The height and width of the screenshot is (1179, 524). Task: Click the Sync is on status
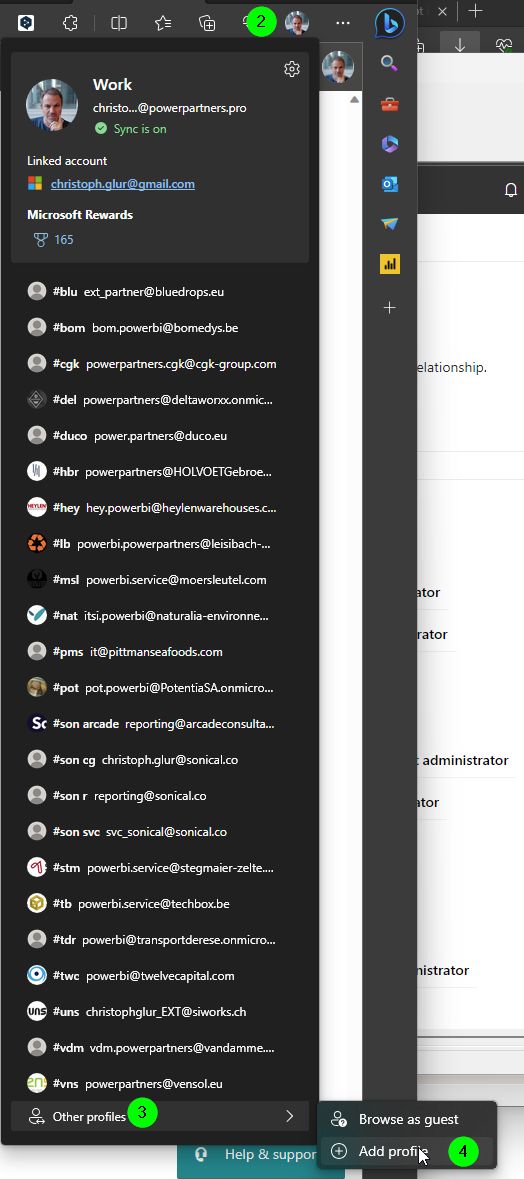tap(131, 129)
